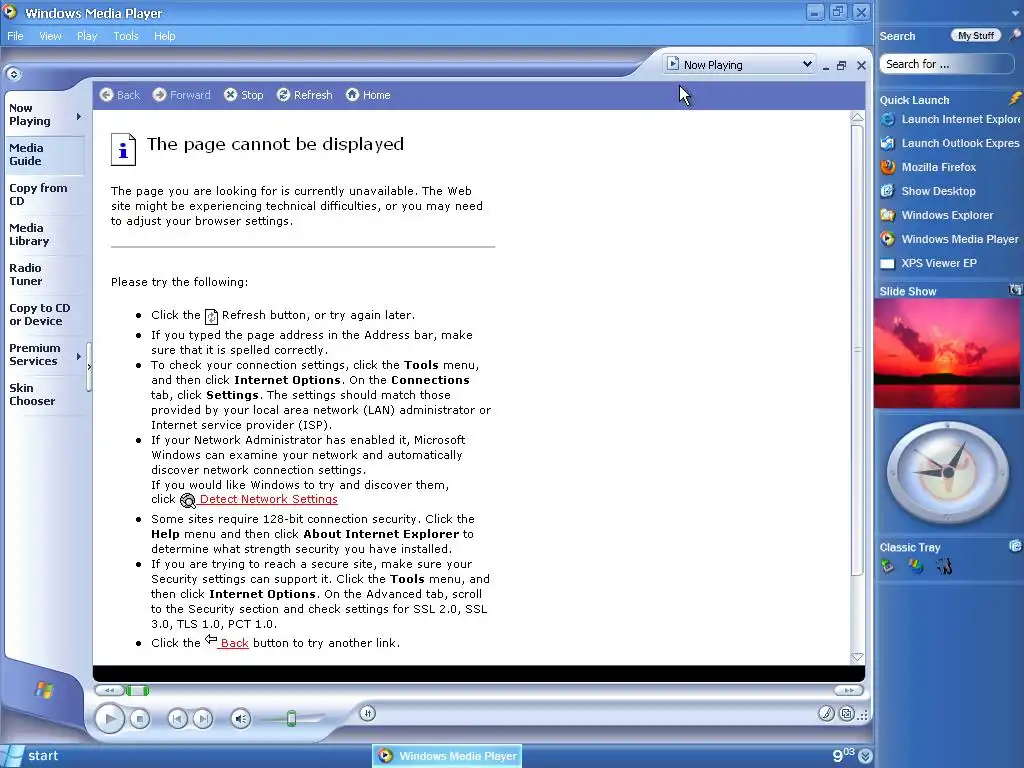The width and height of the screenshot is (1024, 768).
Task: Click the Quick Launch lightning bolt icon
Action: coord(1015,99)
